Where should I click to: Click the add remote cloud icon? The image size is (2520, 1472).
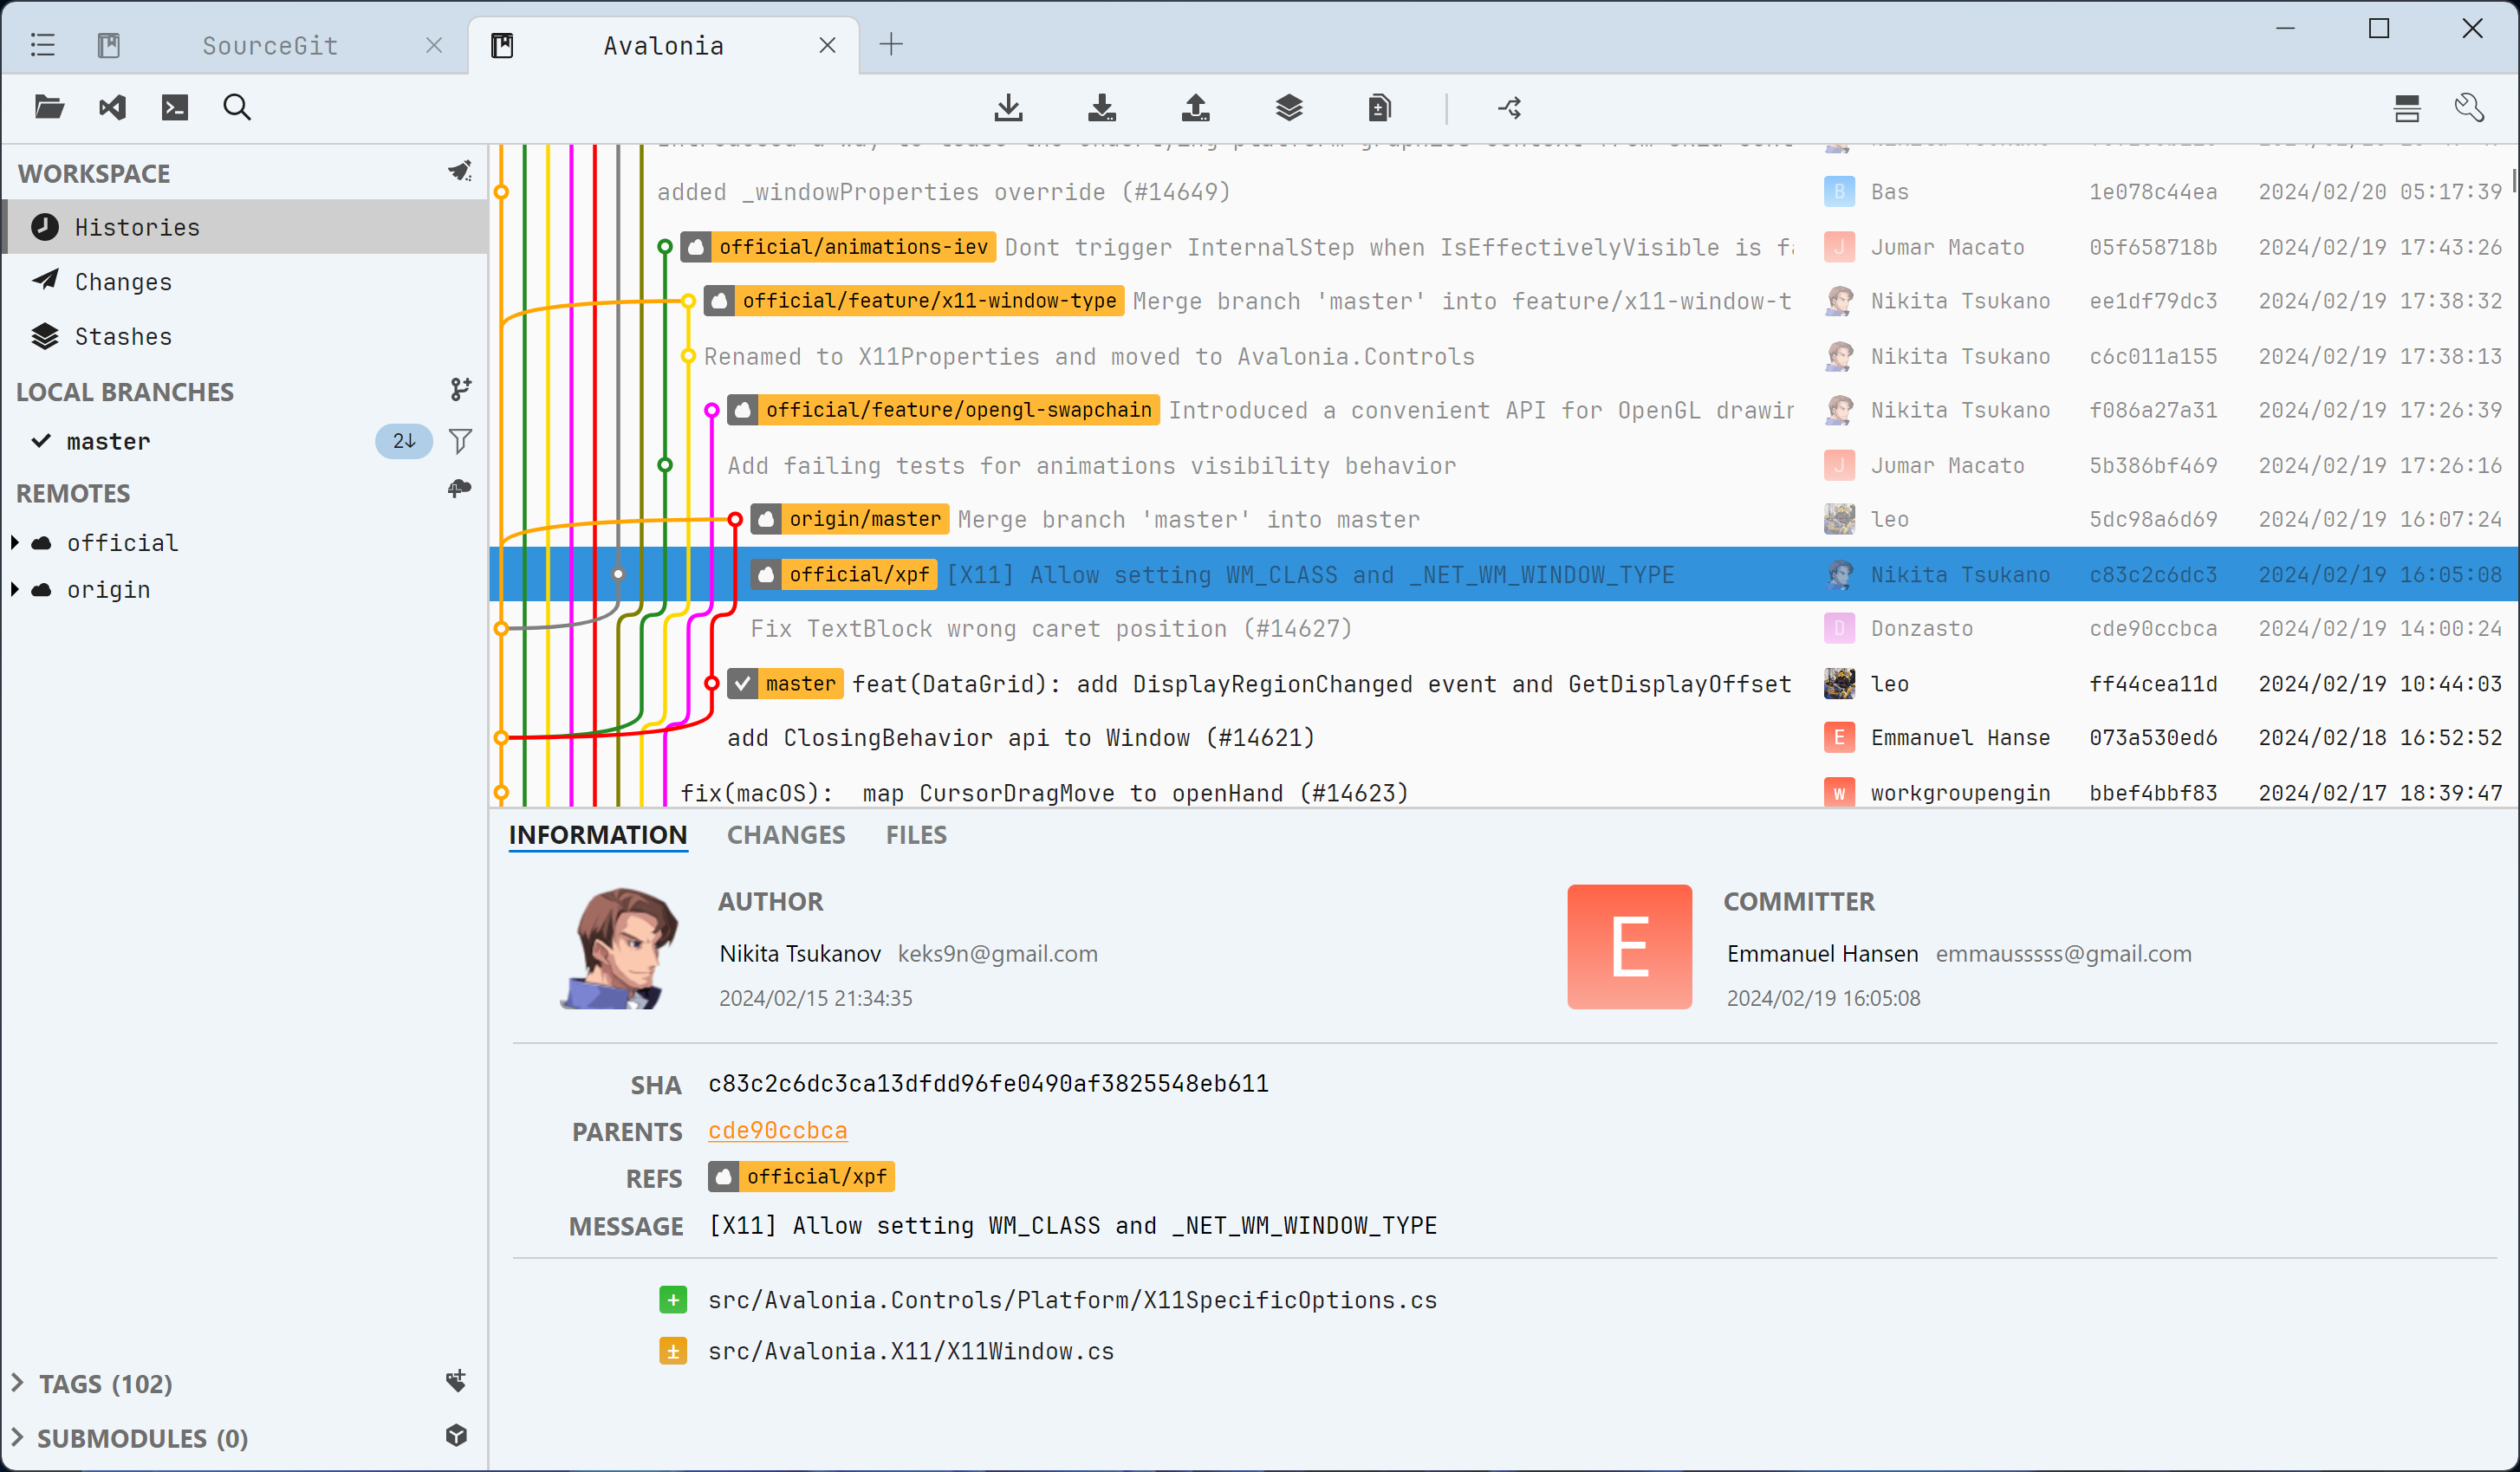point(459,489)
